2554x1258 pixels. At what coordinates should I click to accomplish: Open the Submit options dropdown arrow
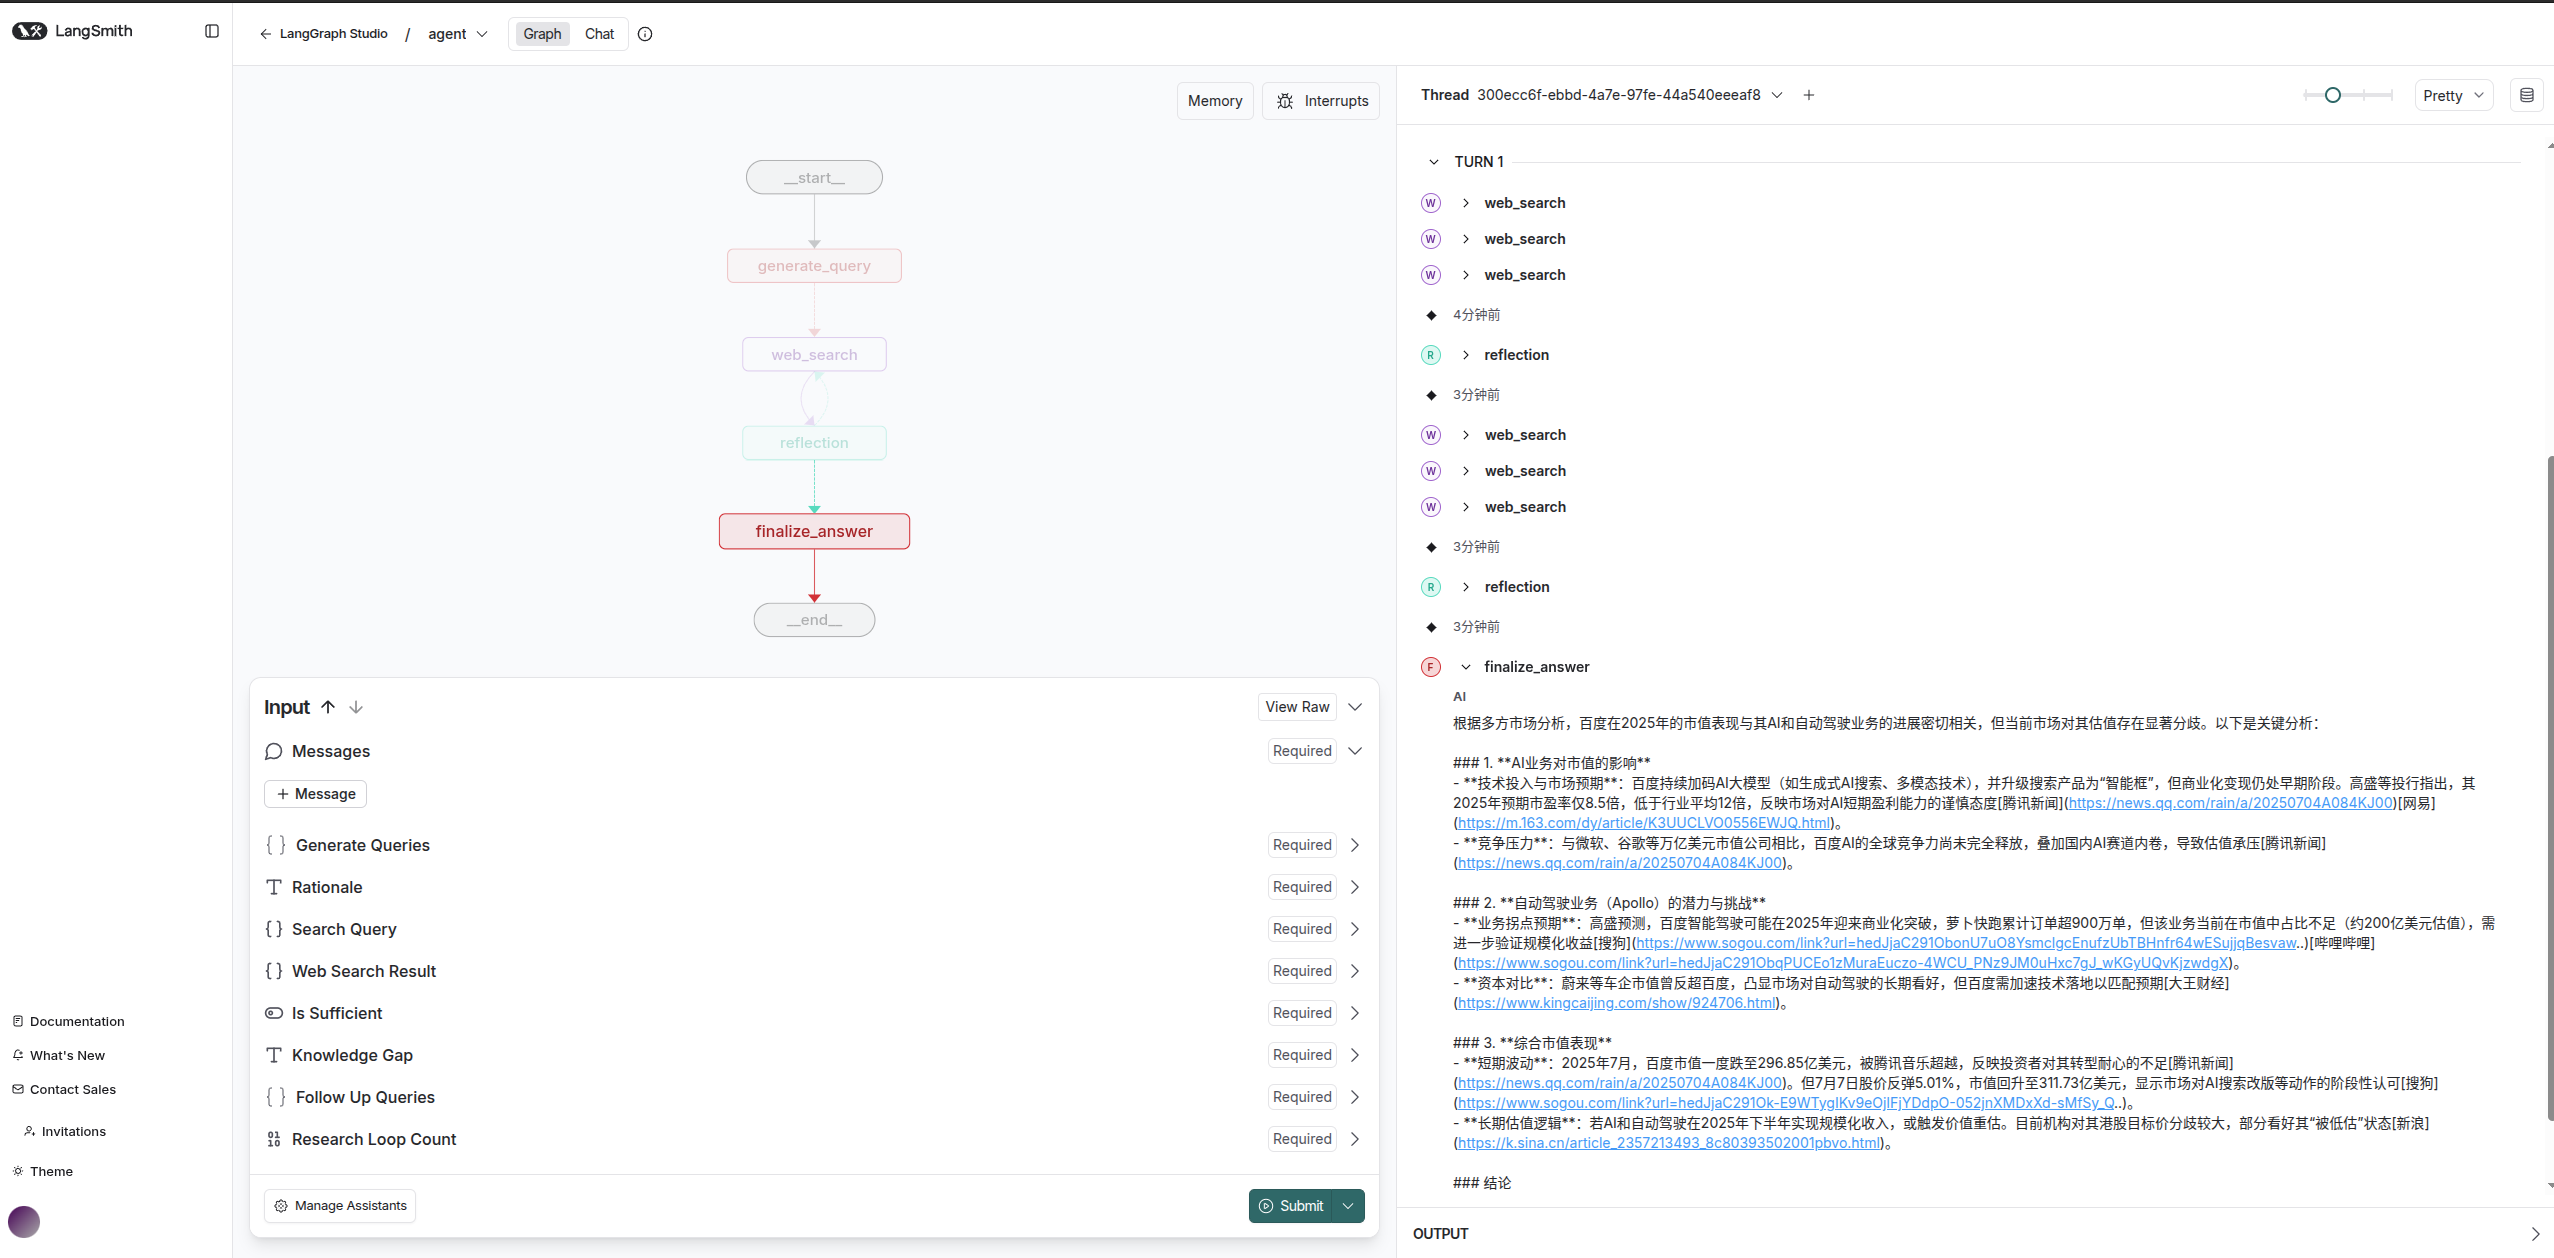1348,1206
